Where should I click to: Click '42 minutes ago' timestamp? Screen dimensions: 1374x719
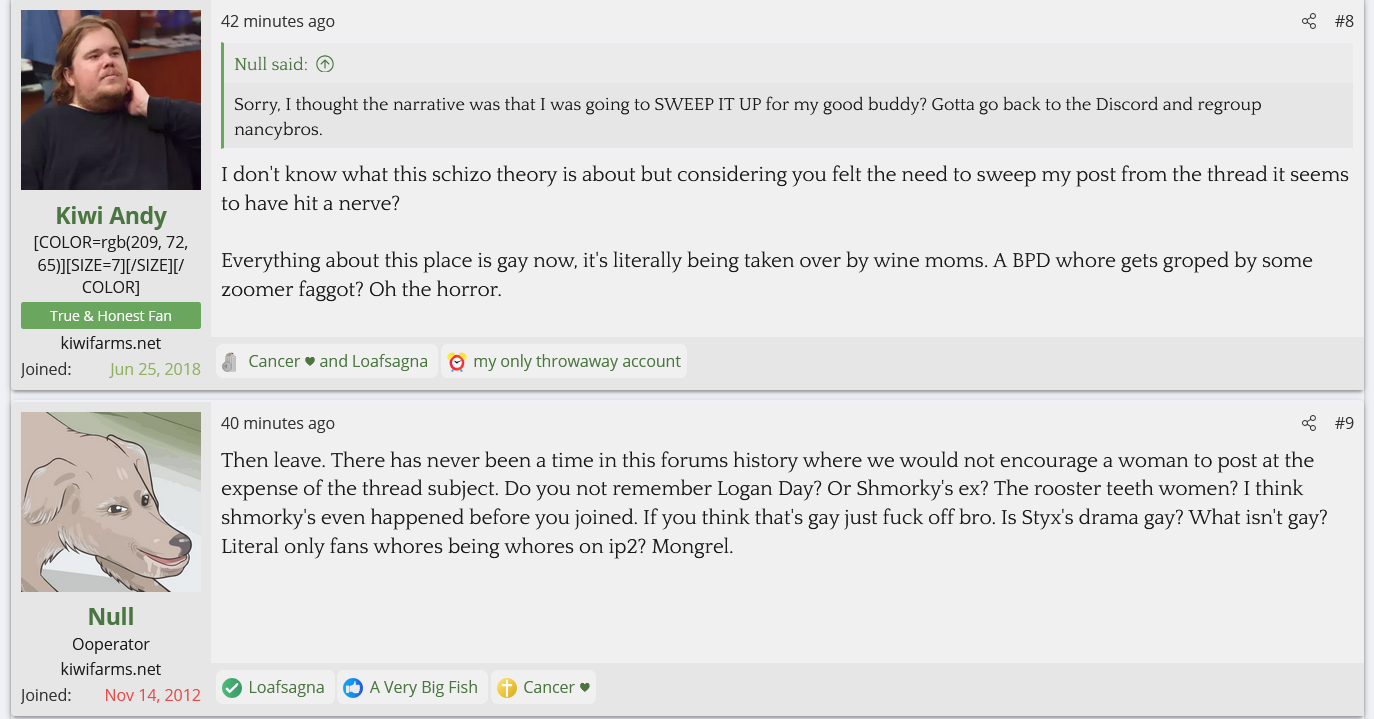278,21
